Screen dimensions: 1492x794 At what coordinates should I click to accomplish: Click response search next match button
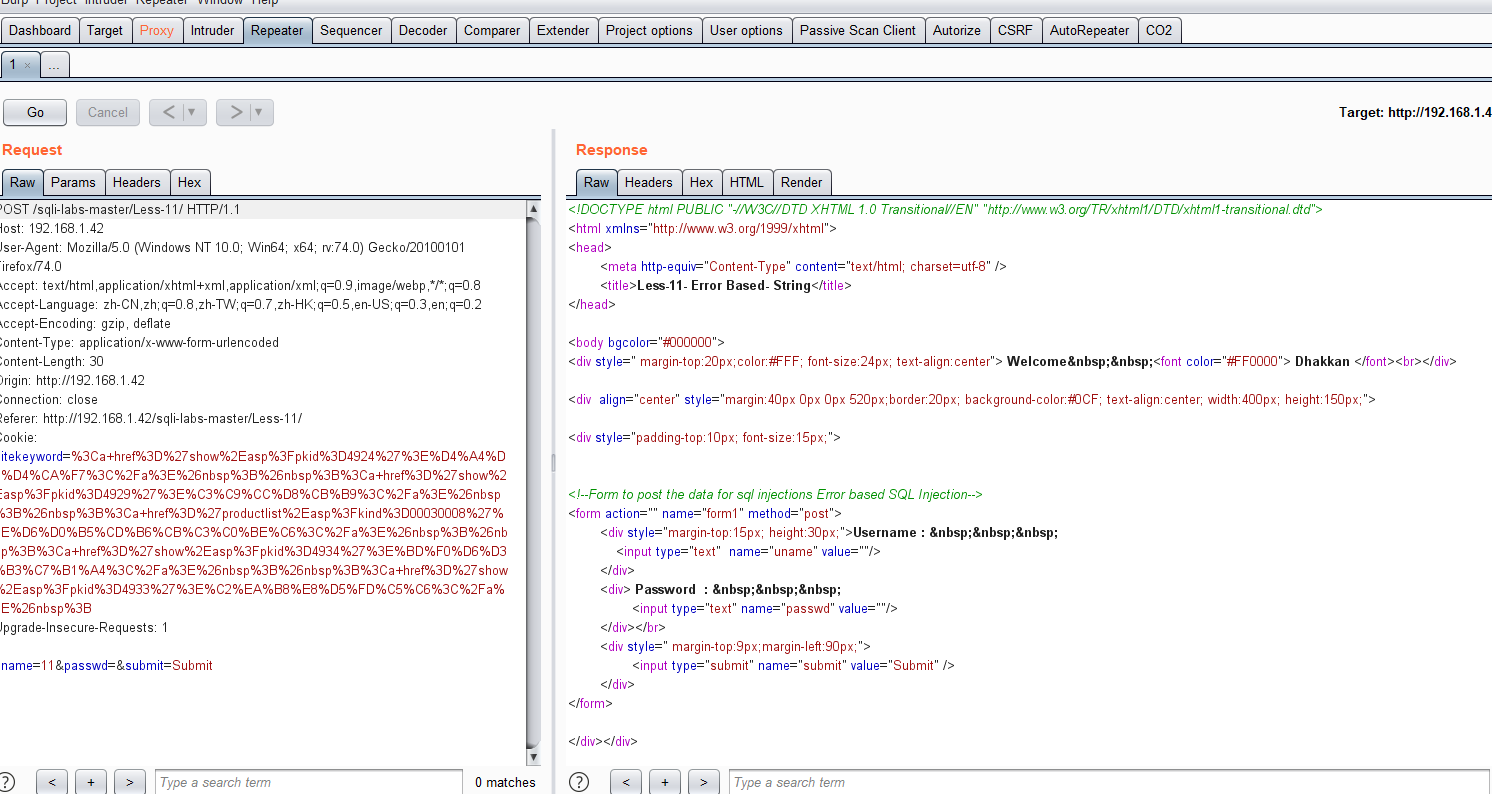click(x=703, y=782)
